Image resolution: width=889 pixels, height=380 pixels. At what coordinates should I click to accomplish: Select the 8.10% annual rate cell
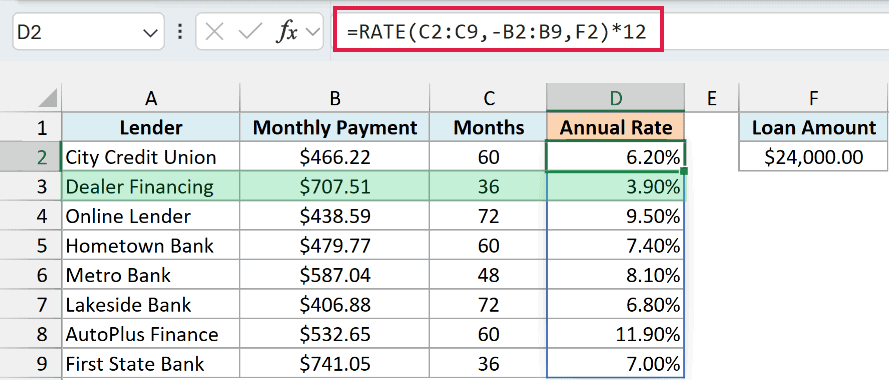click(x=616, y=275)
